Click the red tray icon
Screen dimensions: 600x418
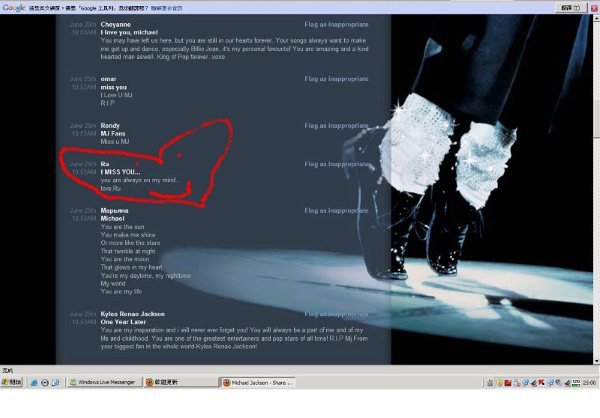tap(508, 382)
